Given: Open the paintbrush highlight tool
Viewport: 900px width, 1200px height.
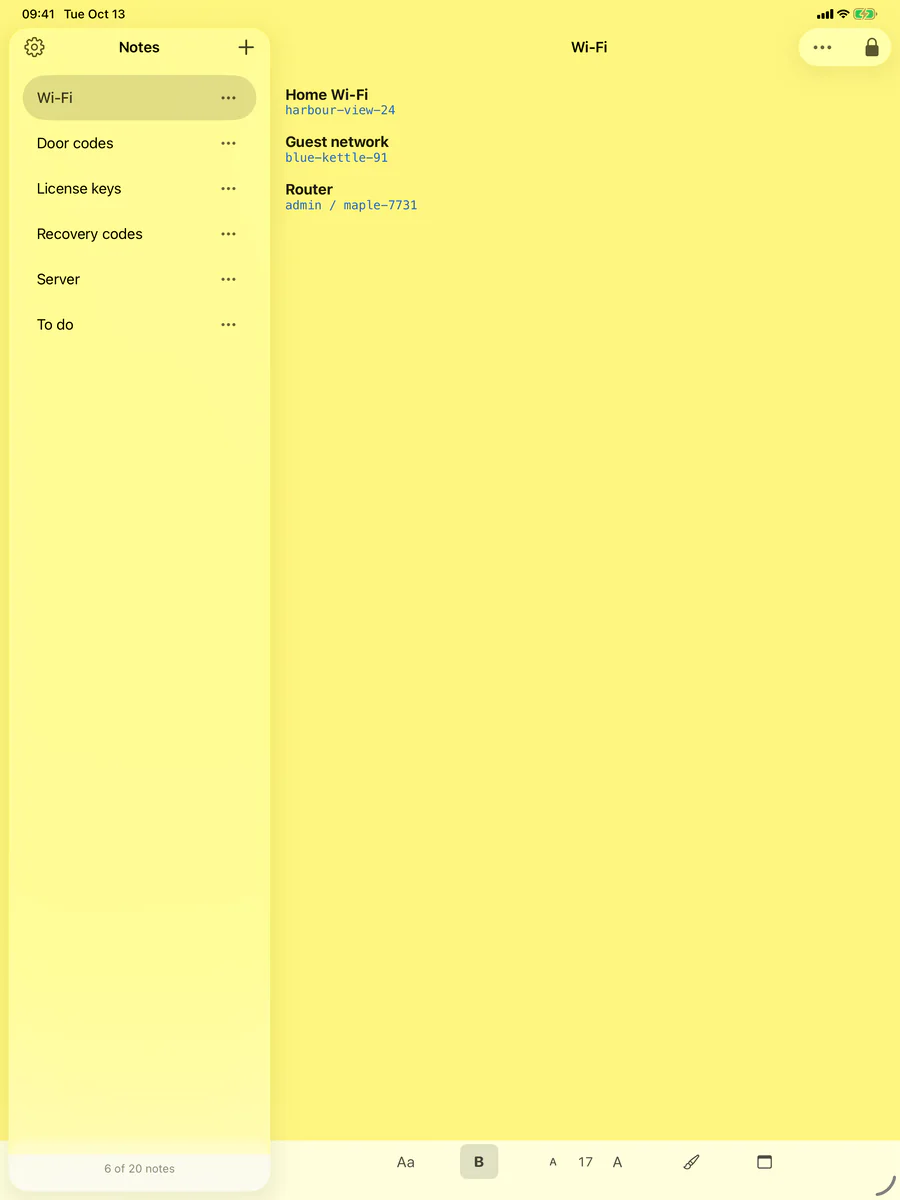Looking at the screenshot, I should (691, 1162).
